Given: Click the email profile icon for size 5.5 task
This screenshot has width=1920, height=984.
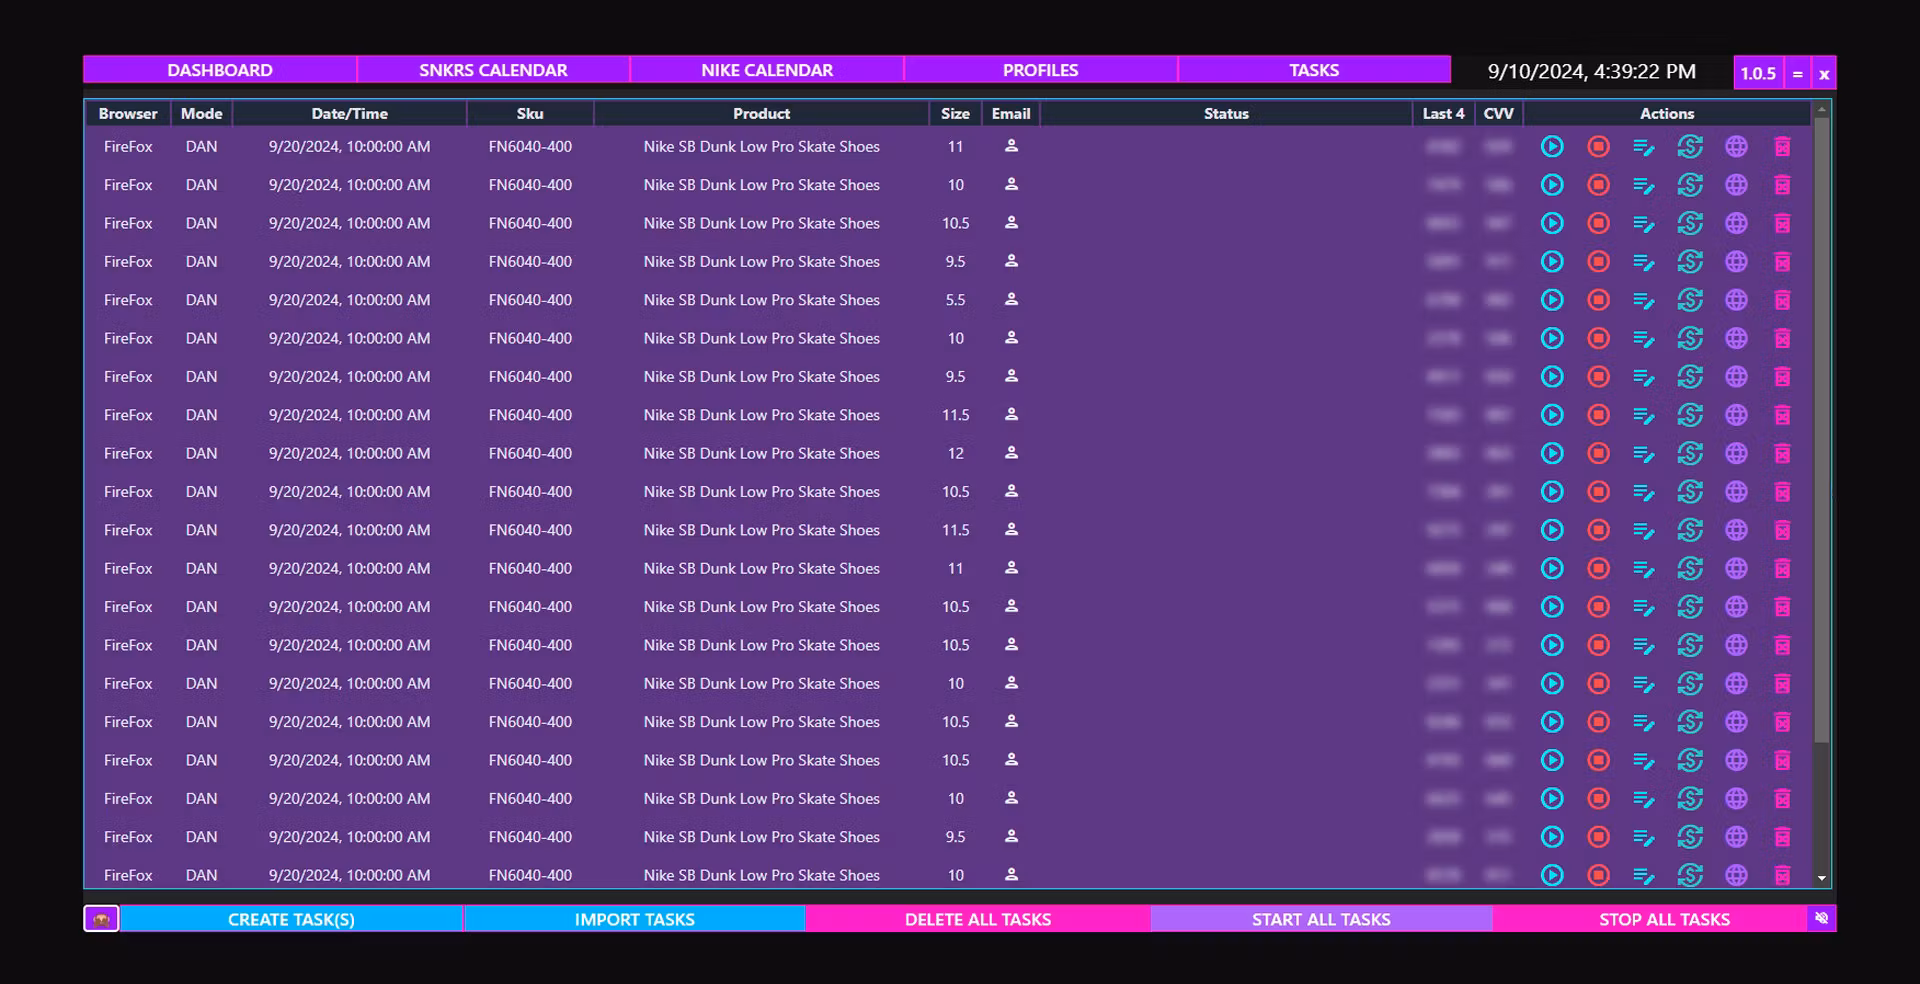Looking at the screenshot, I should (1011, 300).
